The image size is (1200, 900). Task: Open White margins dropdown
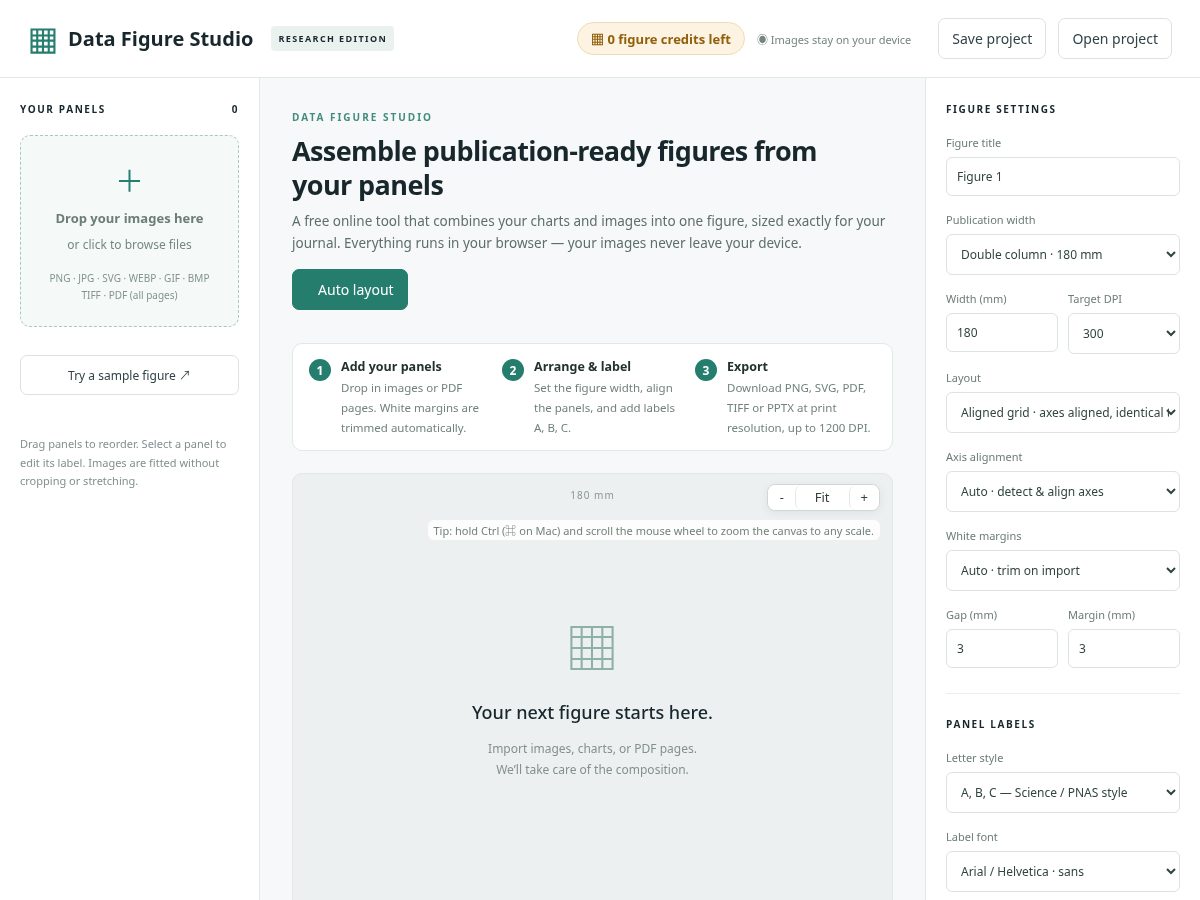click(x=1063, y=570)
